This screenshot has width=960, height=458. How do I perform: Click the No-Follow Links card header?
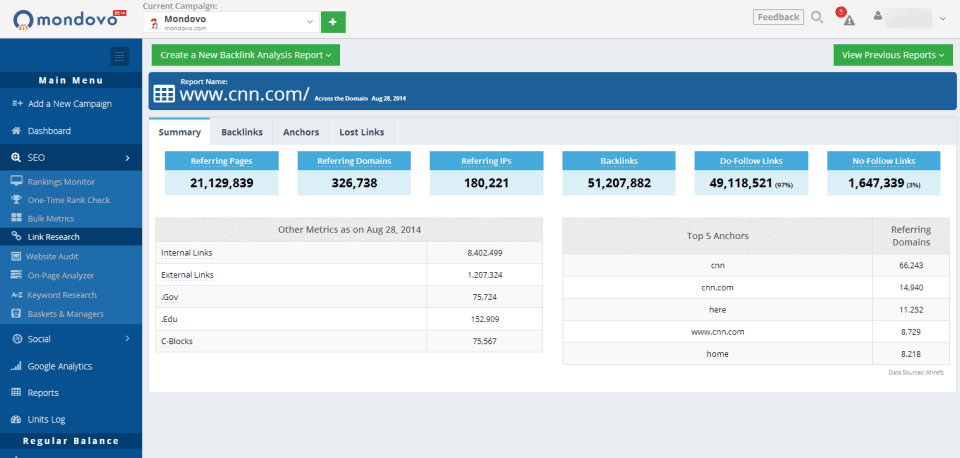tap(883, 161)
